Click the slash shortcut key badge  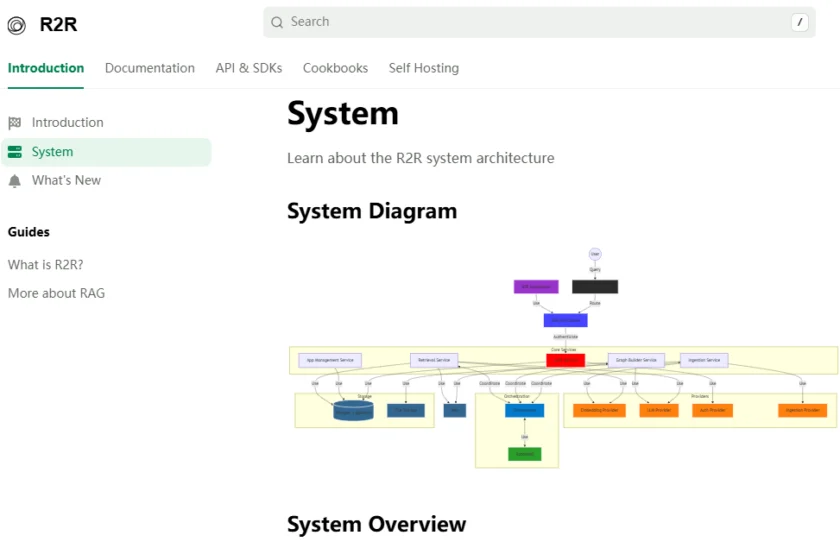click(799, 22)
